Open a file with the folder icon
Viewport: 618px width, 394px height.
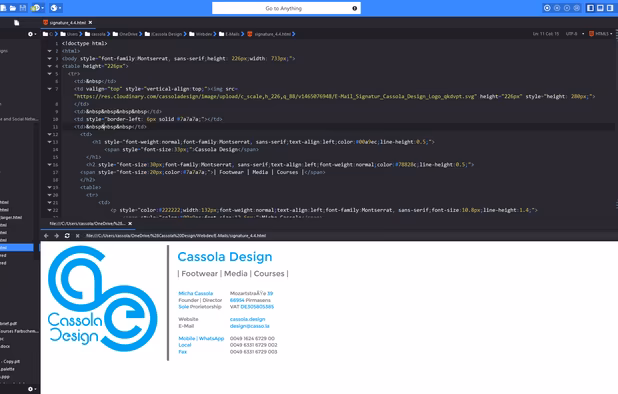tap(13, 8)
